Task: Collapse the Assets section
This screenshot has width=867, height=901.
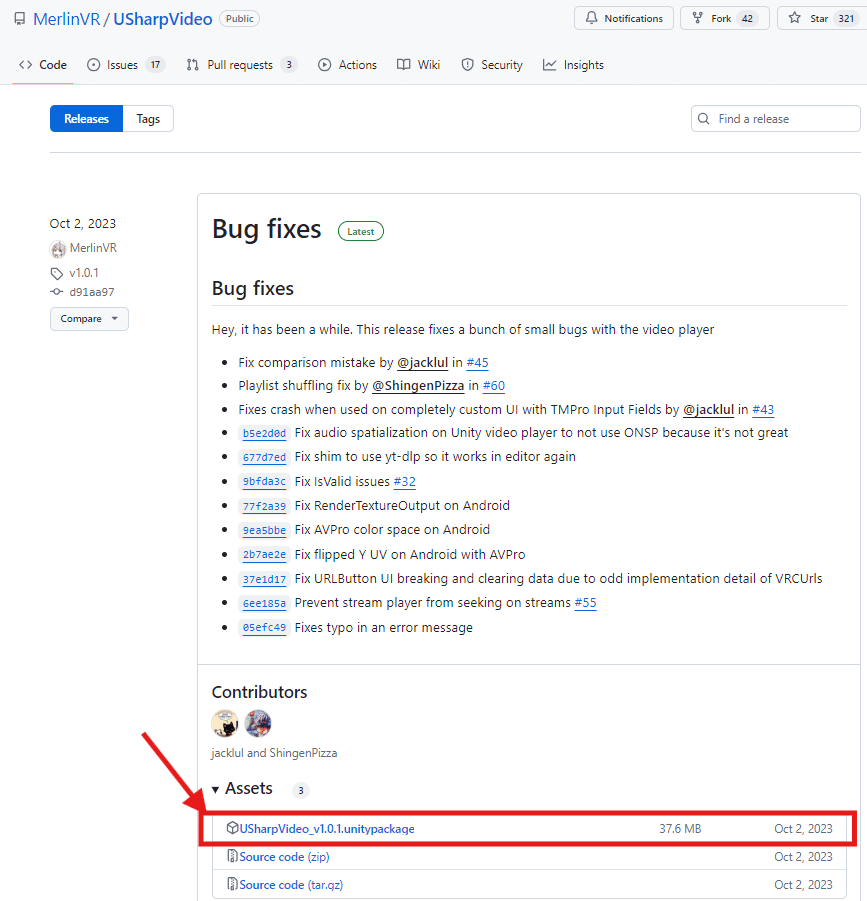Action: click(x=242, y=789)
